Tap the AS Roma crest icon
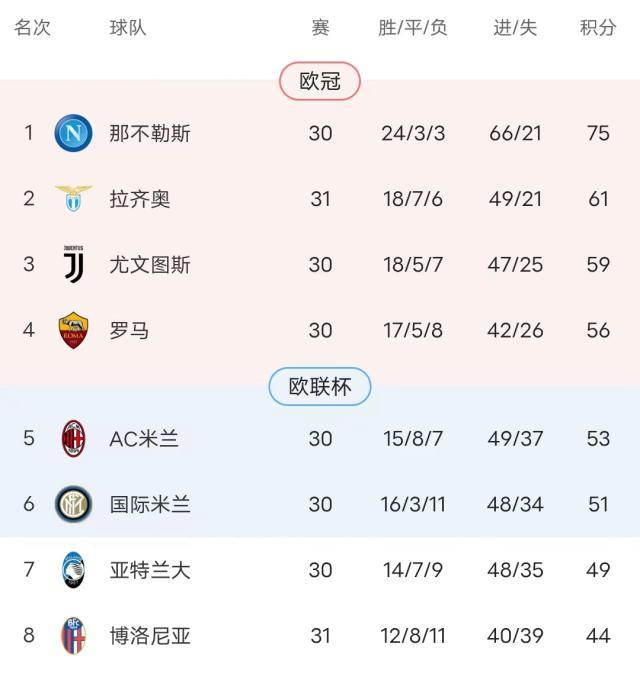Screen dimensions: 640x673 click(73, 330)
